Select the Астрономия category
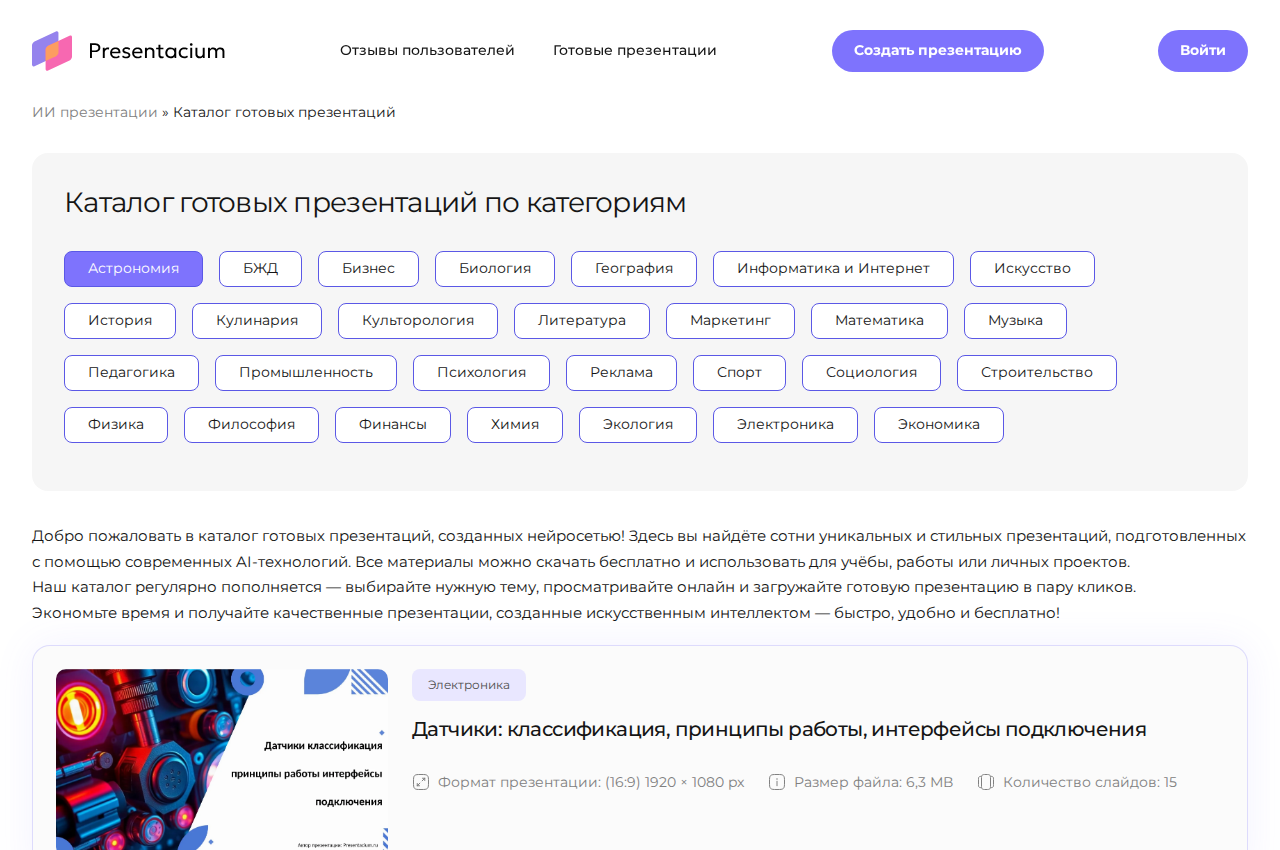Image resolution: width=1280 pixels, height=850 pixels. pyautogui.click(x=133, y=269)
